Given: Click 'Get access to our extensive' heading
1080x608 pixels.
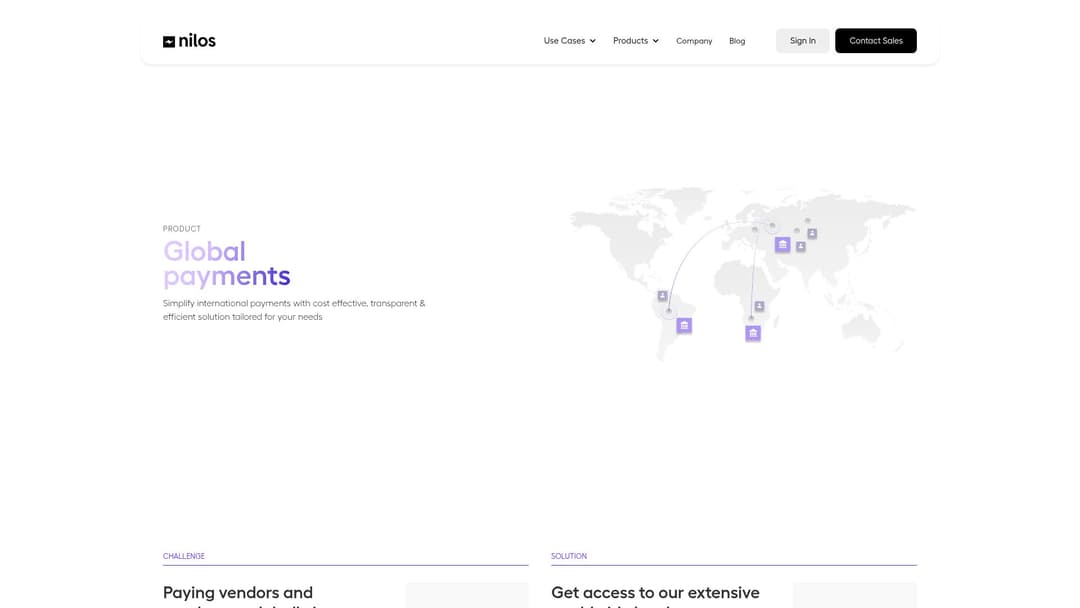Looking at the screenshot, I should coord(655,592).
